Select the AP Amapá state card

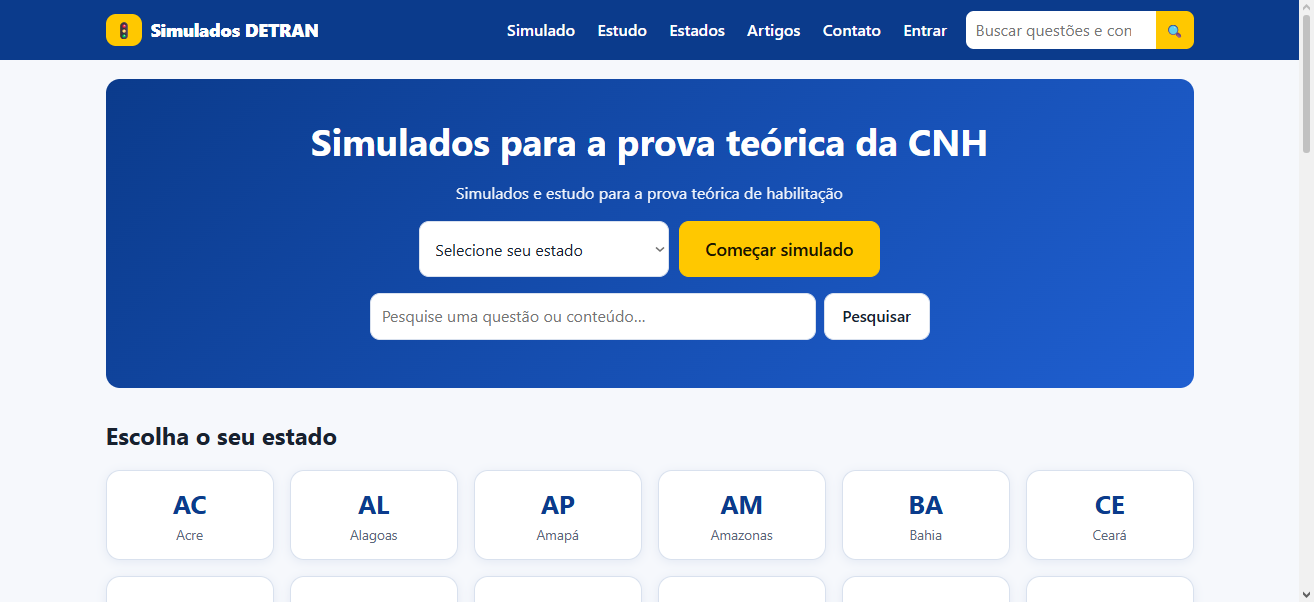558,515
